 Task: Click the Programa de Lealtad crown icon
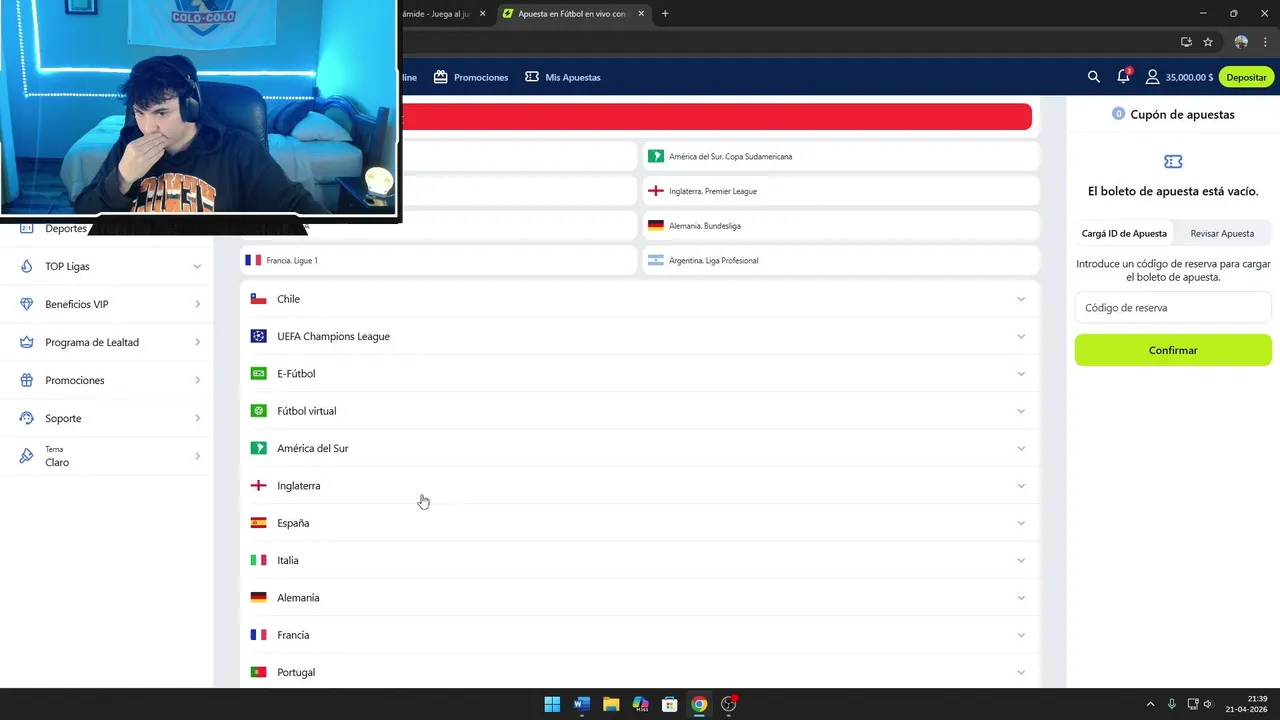coord(26,342)
